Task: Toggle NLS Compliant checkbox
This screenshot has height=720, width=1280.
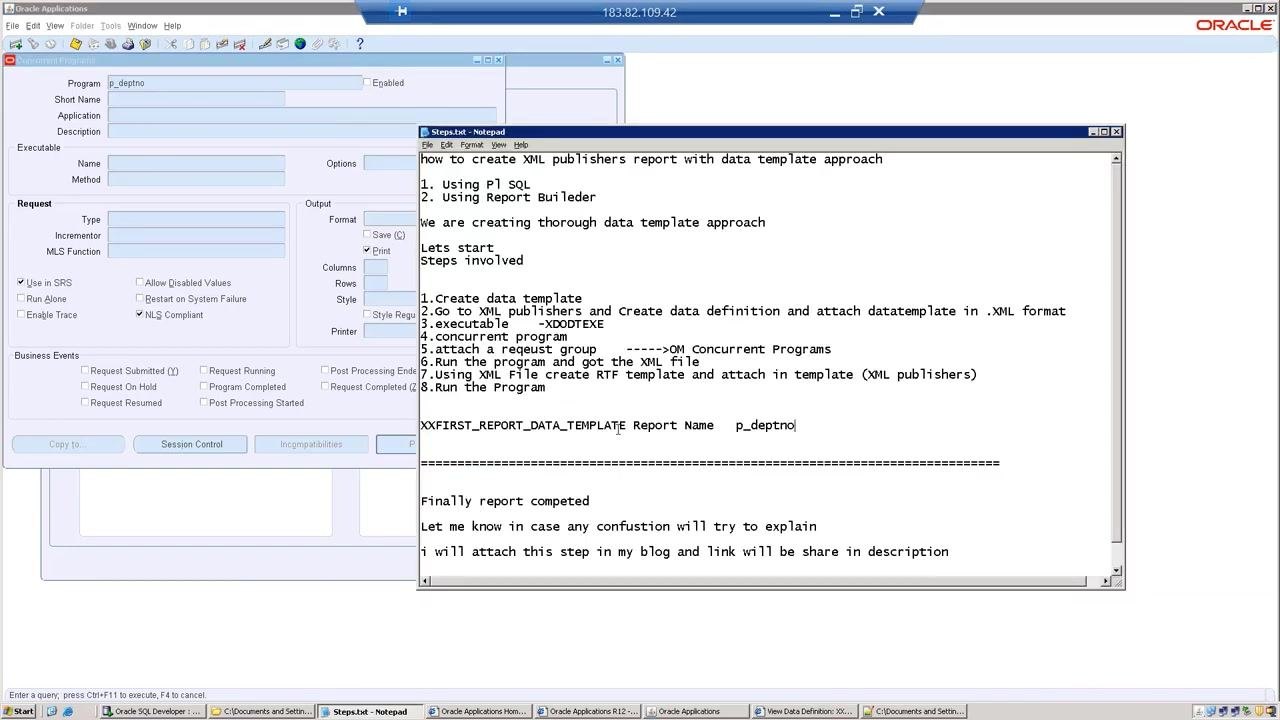Action: point(139,315)
